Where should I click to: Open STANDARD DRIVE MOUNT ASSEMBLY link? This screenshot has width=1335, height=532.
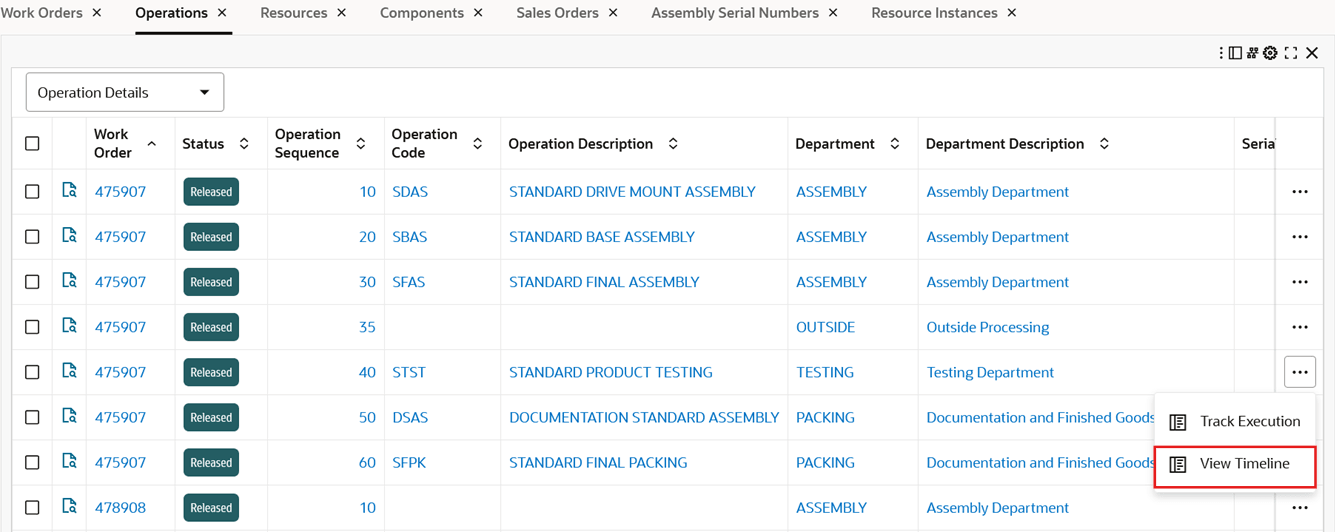(x=632, y=192)
